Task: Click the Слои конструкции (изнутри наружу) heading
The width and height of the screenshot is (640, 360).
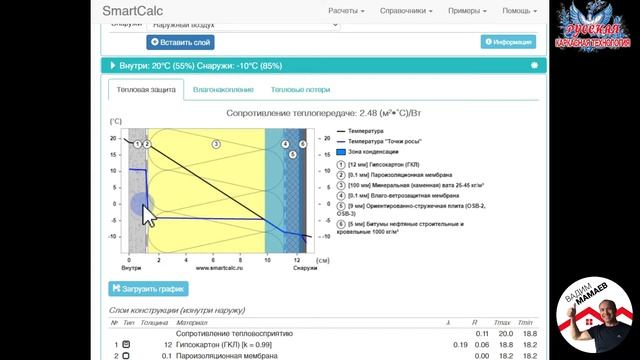Action: (x=177, y=310)
